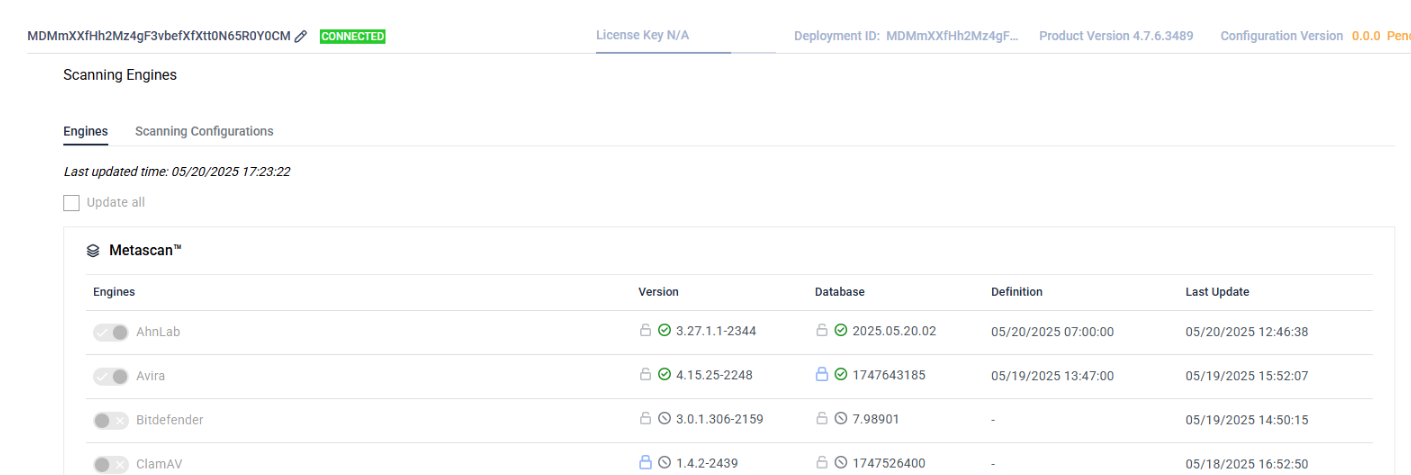Toggle the AhnLab engine switch
Screen dimensions: 1411x475
(111, 332)
